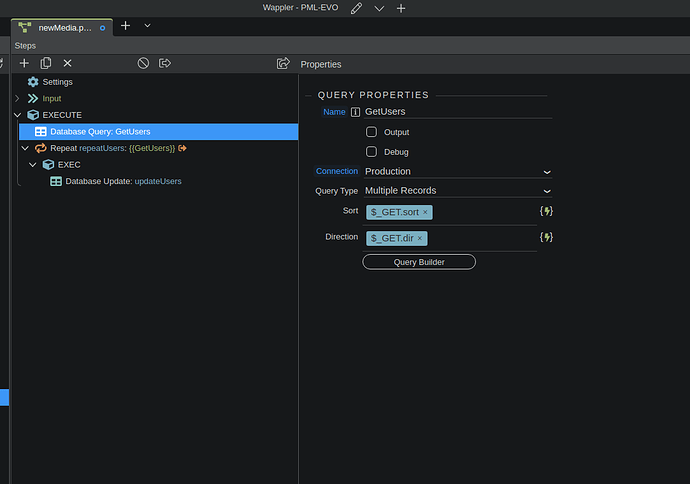
Task: Click the EXEC cube icon
Action: [x=48, y=165]
